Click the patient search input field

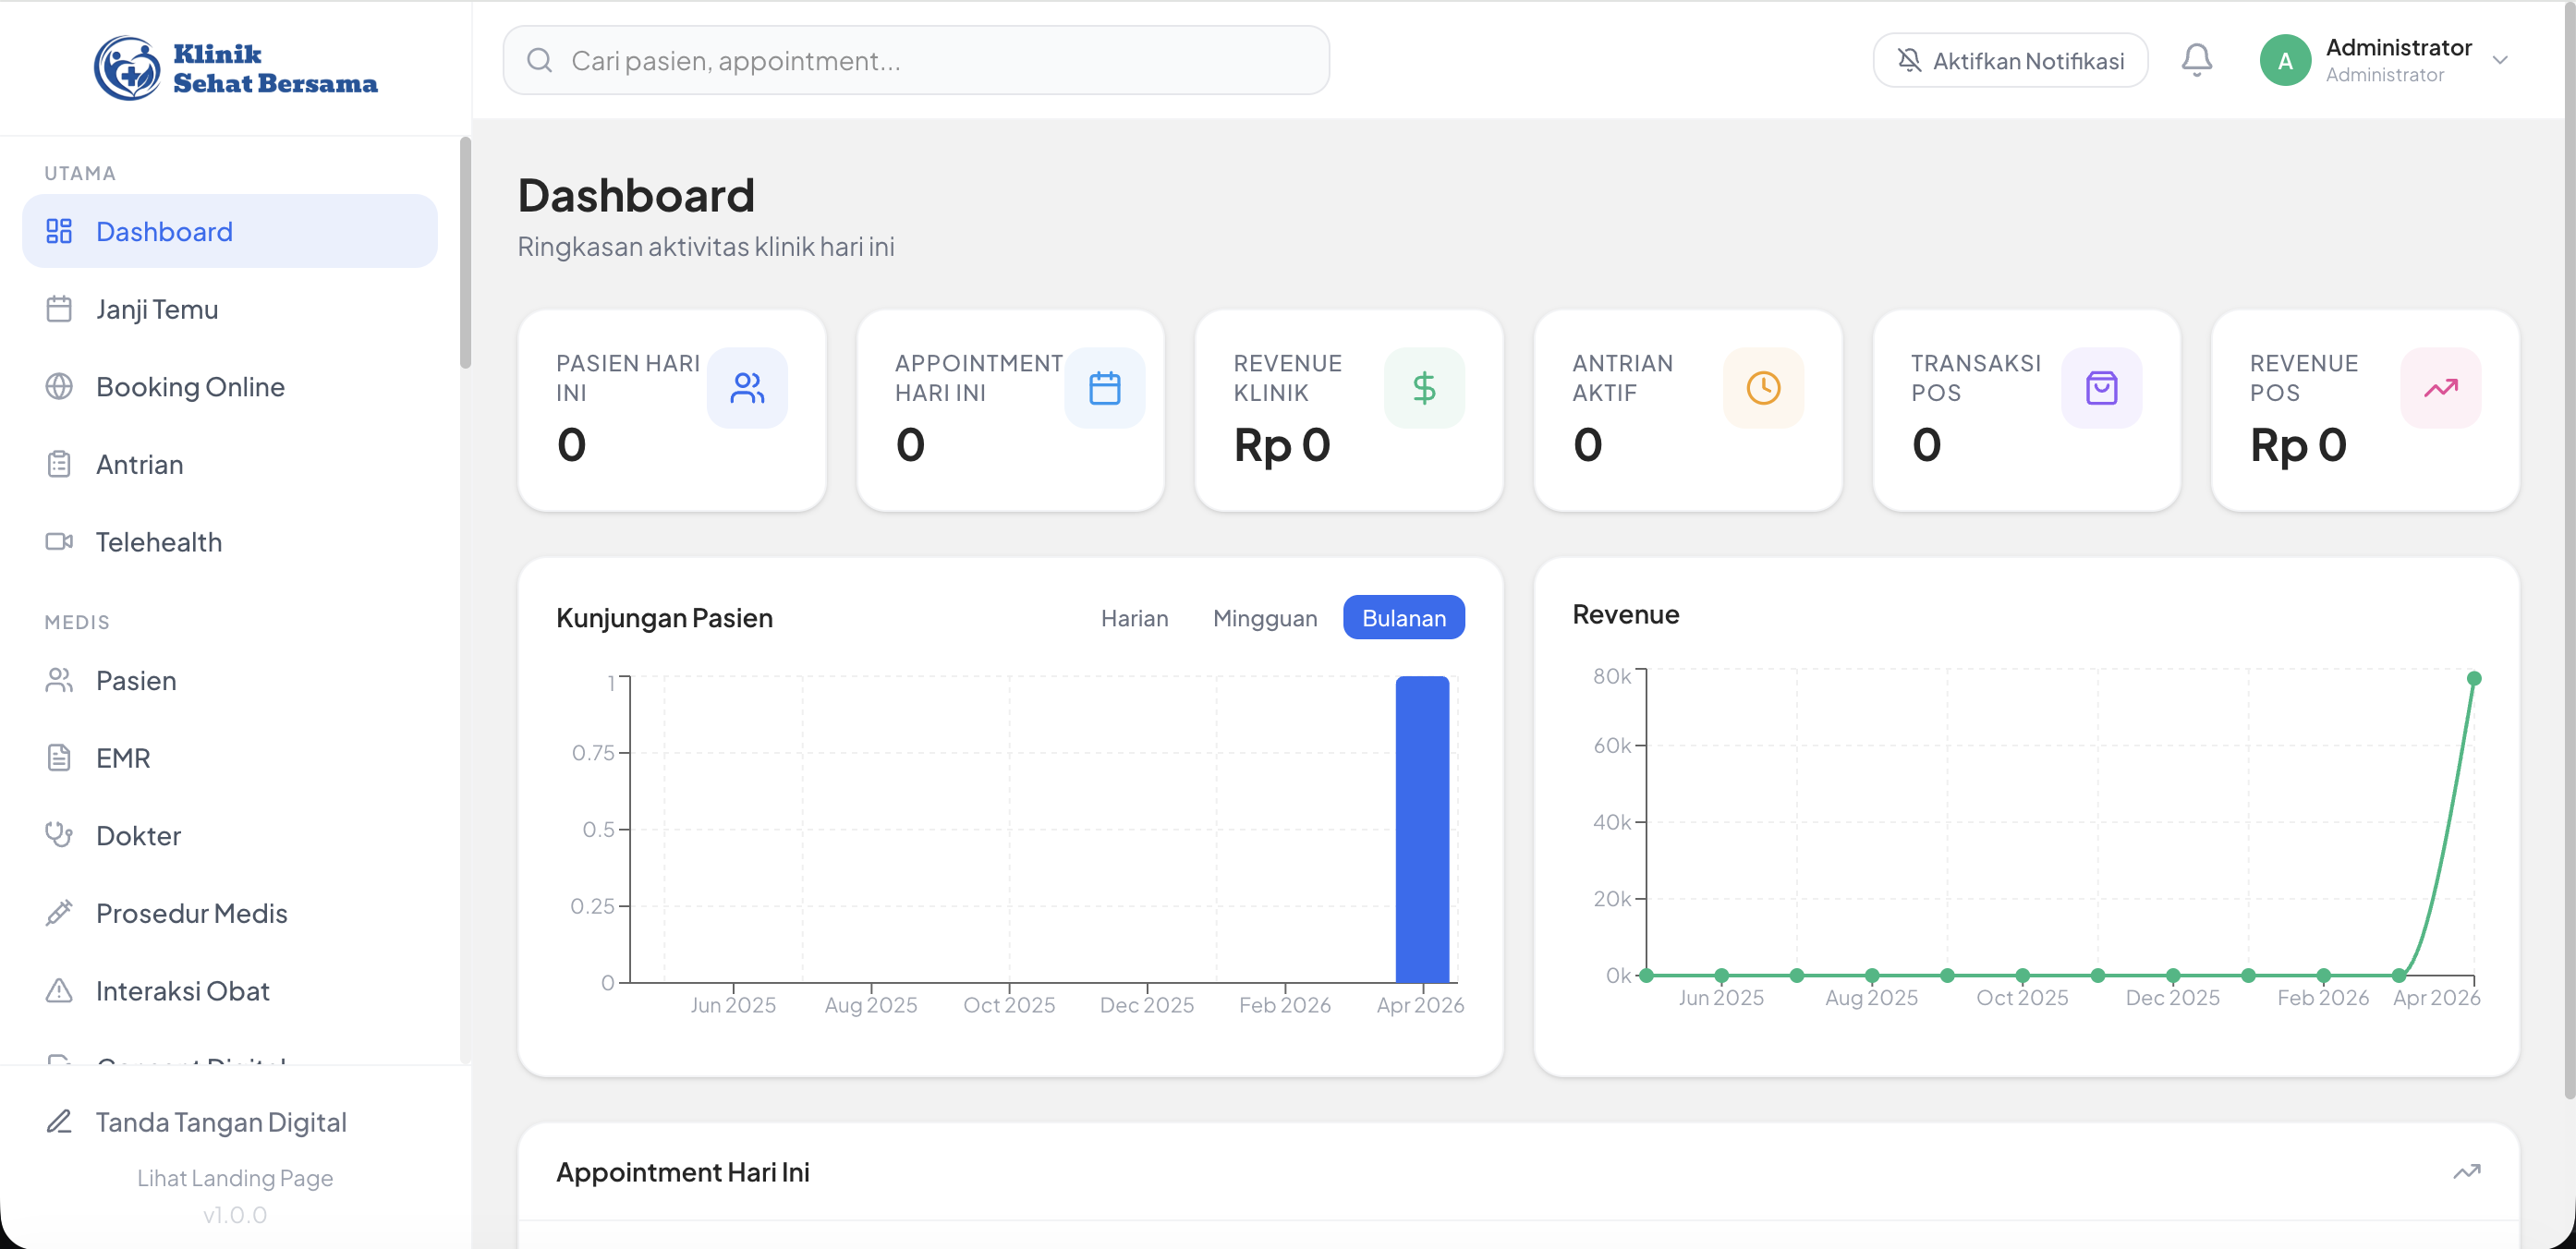(915, 60)
